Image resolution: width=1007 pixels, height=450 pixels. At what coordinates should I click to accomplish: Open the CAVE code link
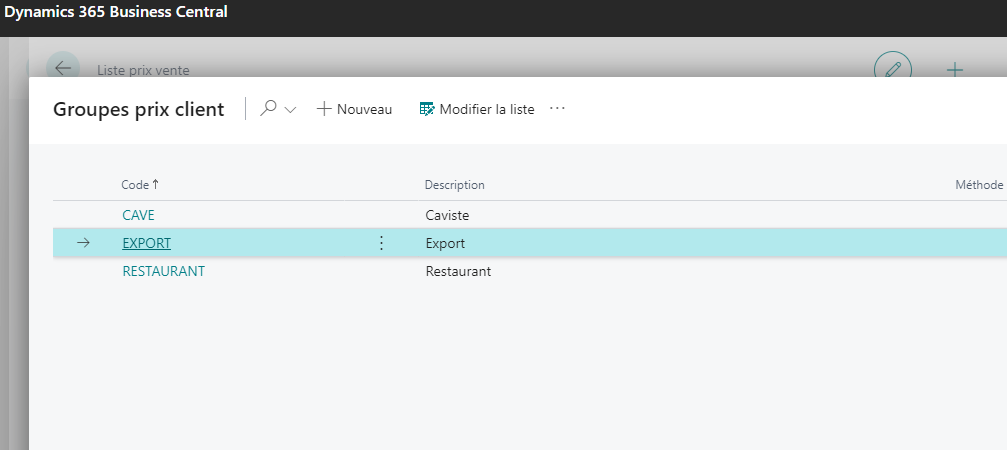(x=138, y=216)
